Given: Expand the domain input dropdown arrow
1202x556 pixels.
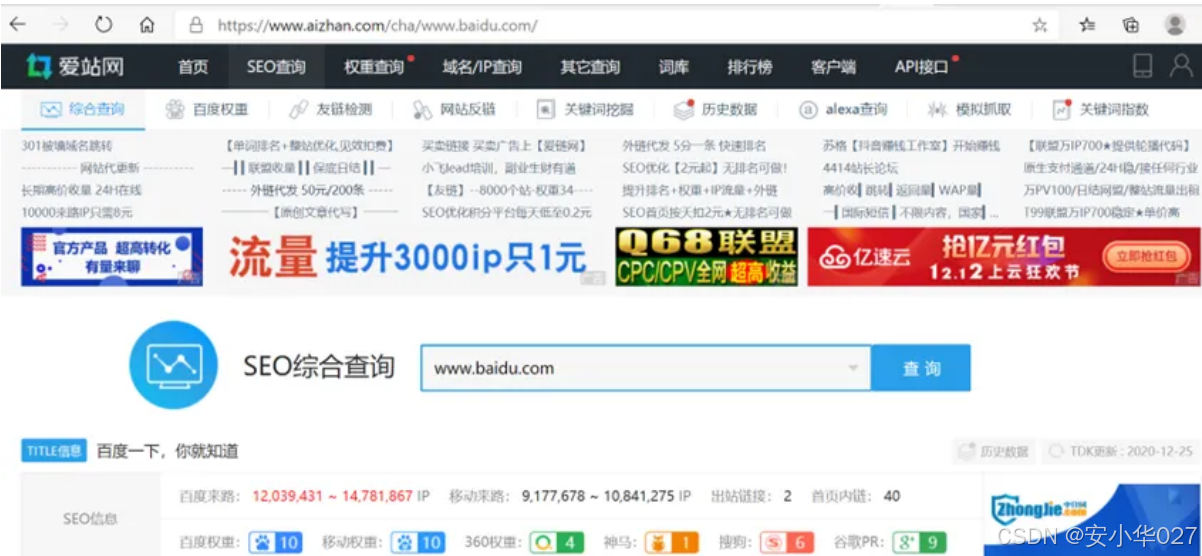Looking at the screenshot, I should pos(853,368).
